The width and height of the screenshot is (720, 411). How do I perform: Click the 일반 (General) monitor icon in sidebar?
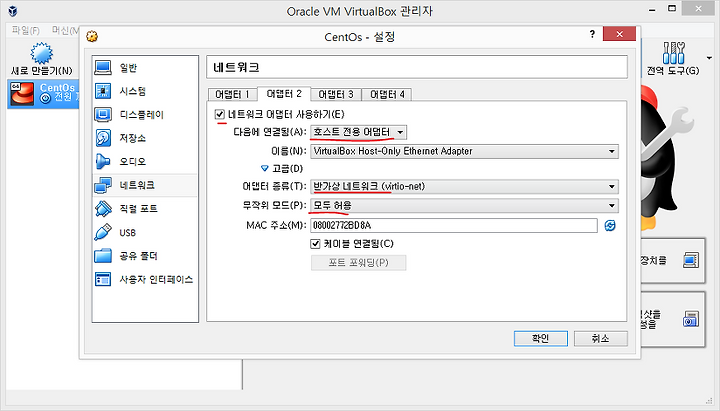pyautogui.click(x=103, y=68)
